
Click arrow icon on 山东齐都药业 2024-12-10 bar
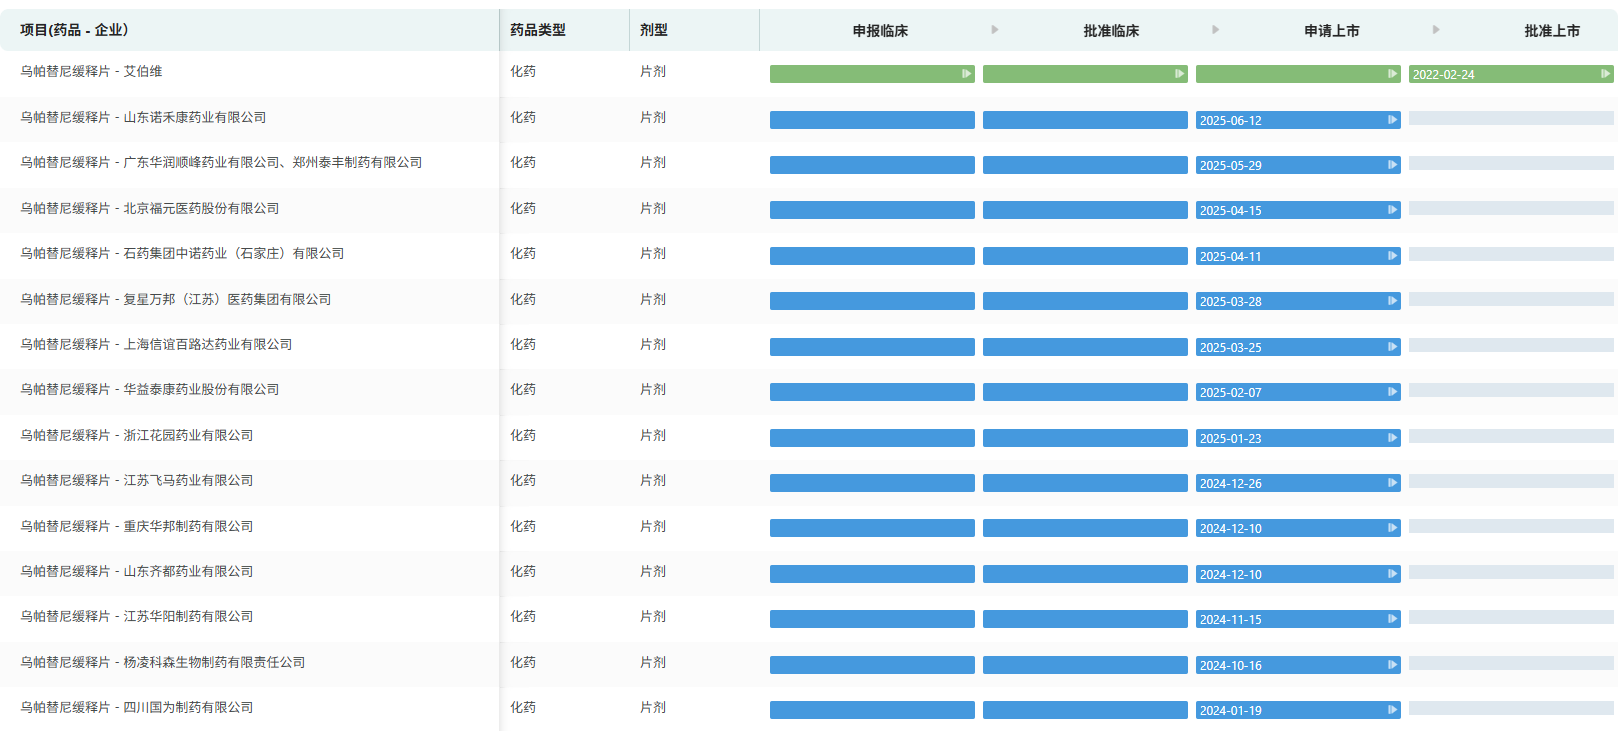[x=1392, y=574]
